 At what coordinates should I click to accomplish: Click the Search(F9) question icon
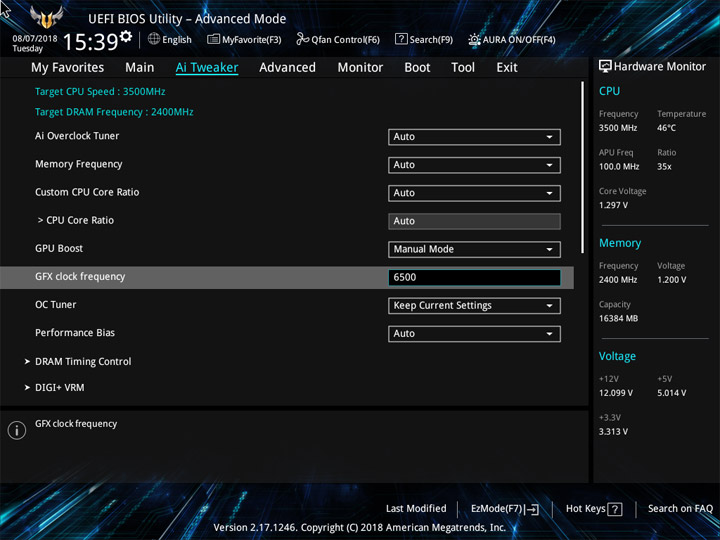[x=401, y=39]
